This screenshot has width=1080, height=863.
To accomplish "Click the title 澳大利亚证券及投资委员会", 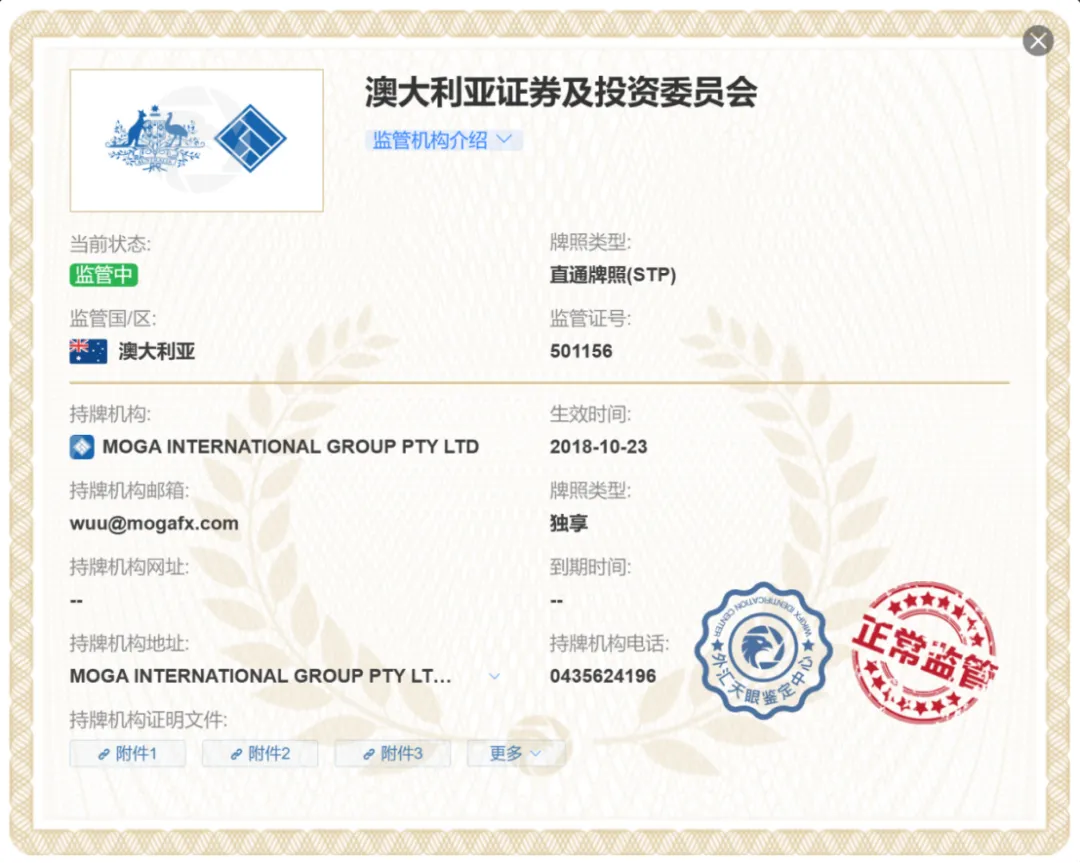I will pyautogui.click(x=561, y=92).
